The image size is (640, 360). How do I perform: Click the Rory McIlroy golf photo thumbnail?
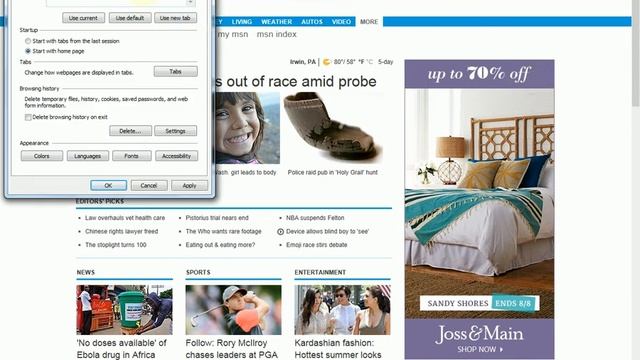coord(233,310)
